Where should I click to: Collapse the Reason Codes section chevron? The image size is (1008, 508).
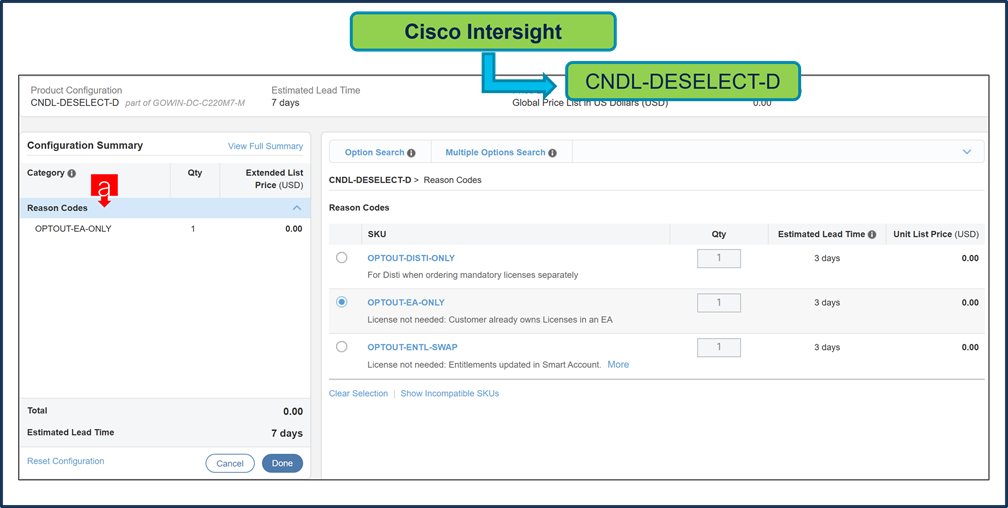point(296,208)
